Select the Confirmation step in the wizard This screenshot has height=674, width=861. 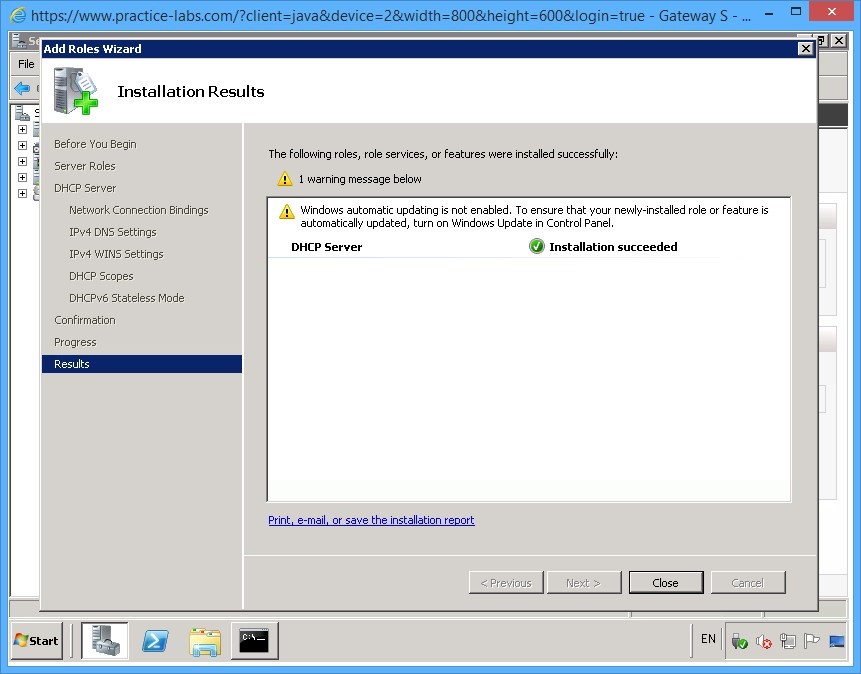(x=84, y=319)
